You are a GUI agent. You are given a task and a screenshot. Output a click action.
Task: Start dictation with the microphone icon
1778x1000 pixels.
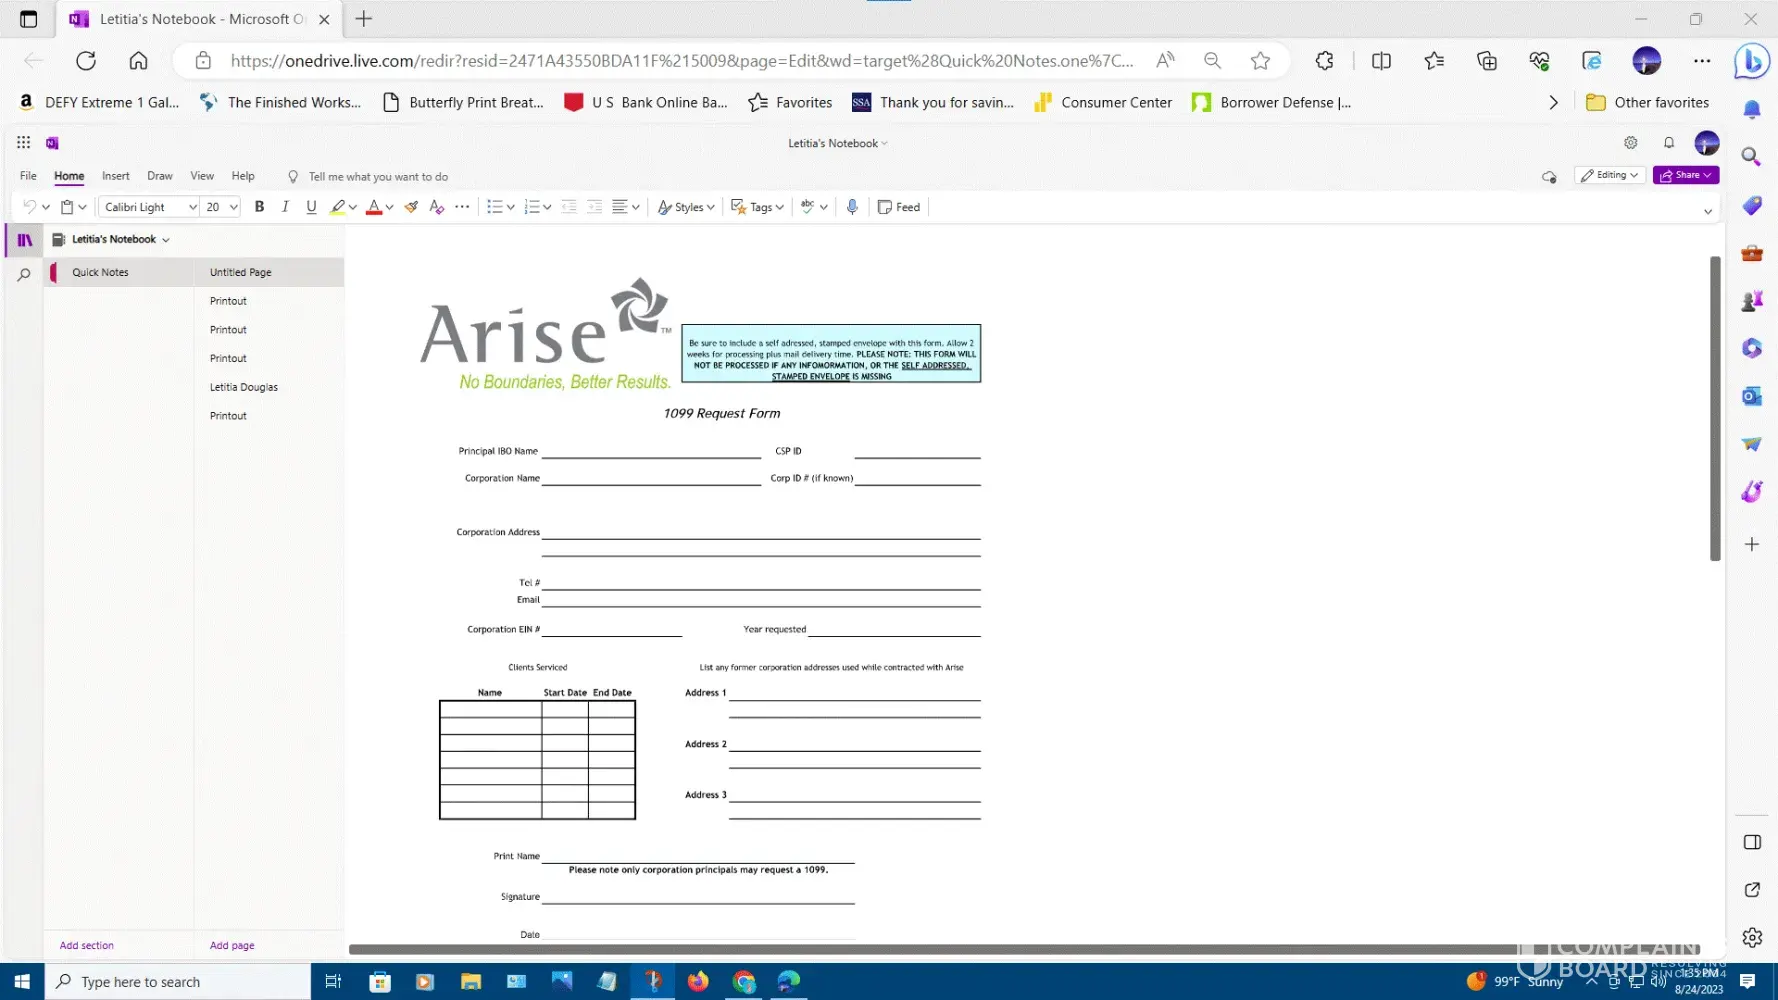852,207
